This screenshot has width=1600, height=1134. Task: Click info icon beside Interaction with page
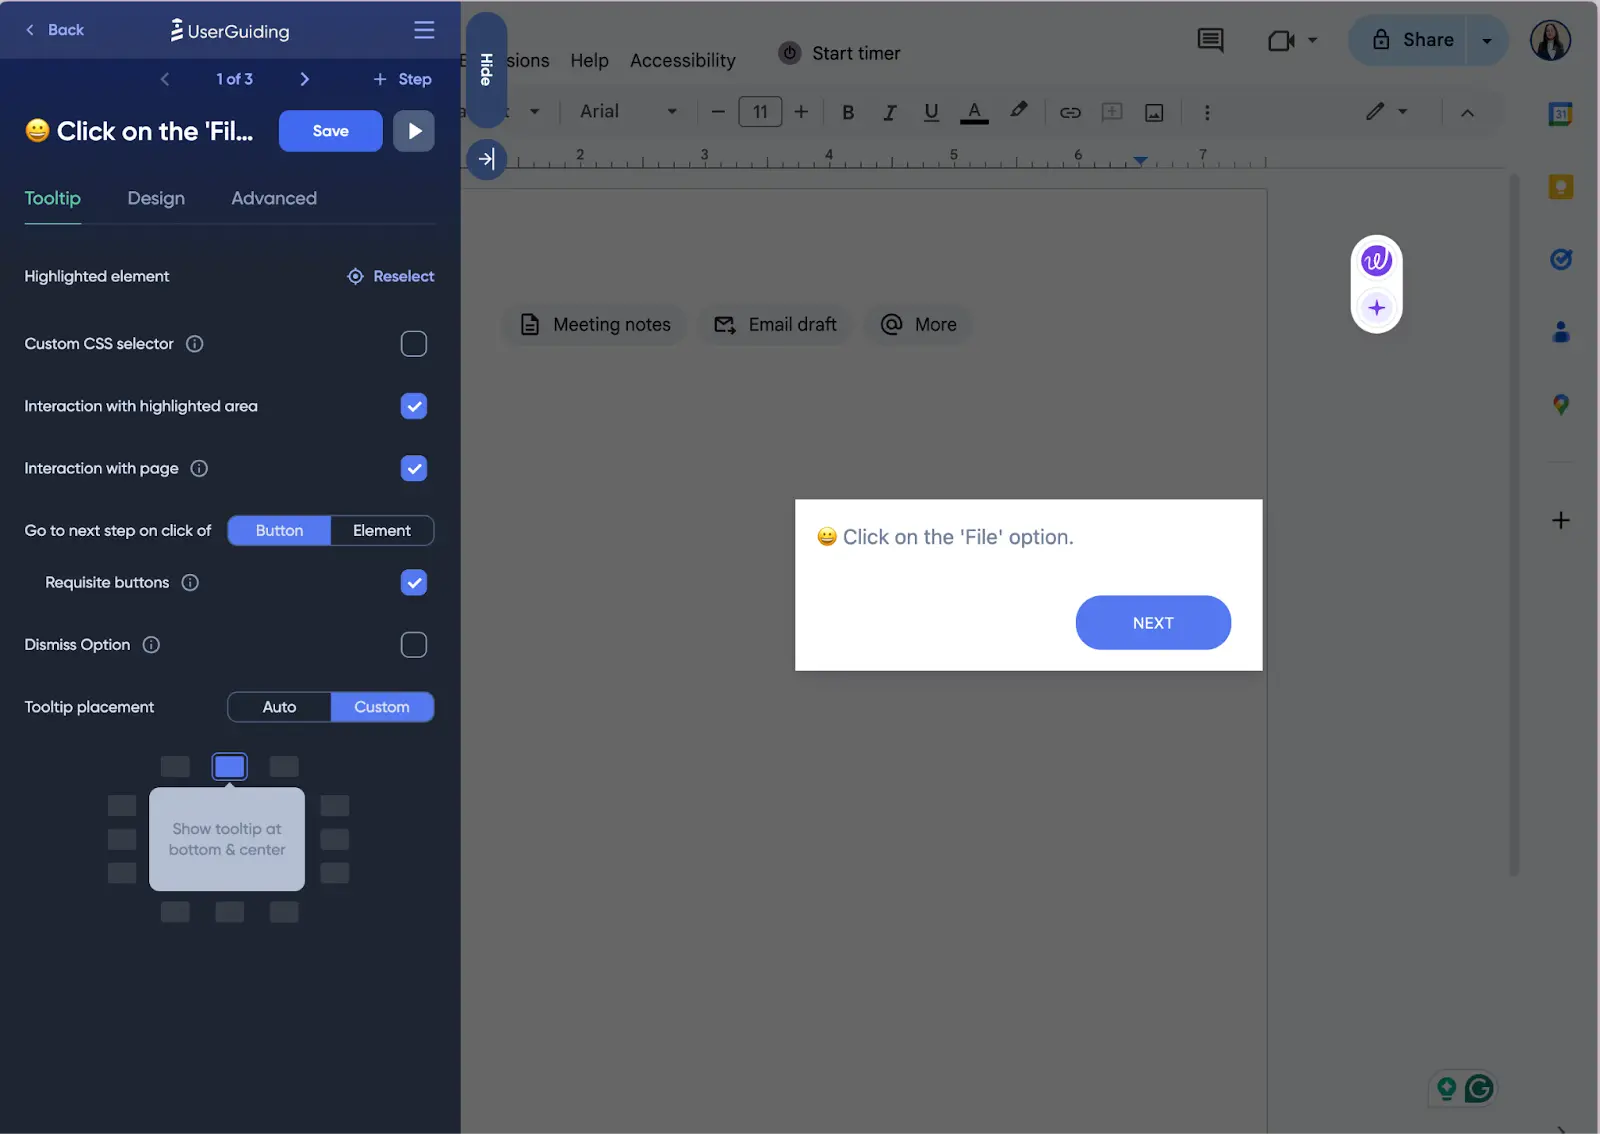199,468
